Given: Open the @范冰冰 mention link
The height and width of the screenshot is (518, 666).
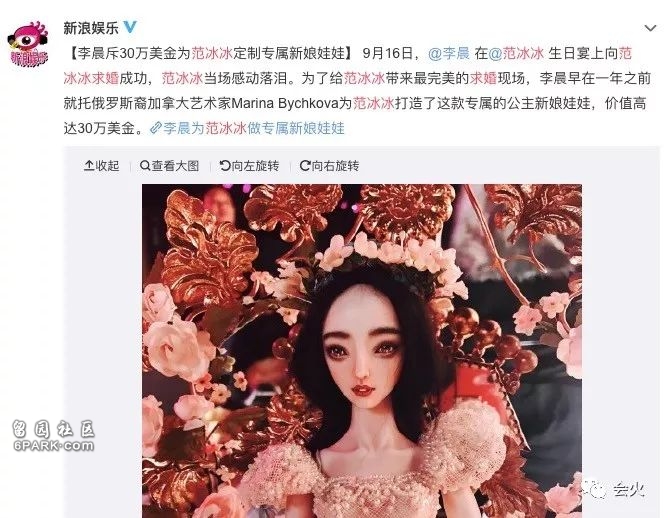Looking at the screenshot, I should pos(516,53).
